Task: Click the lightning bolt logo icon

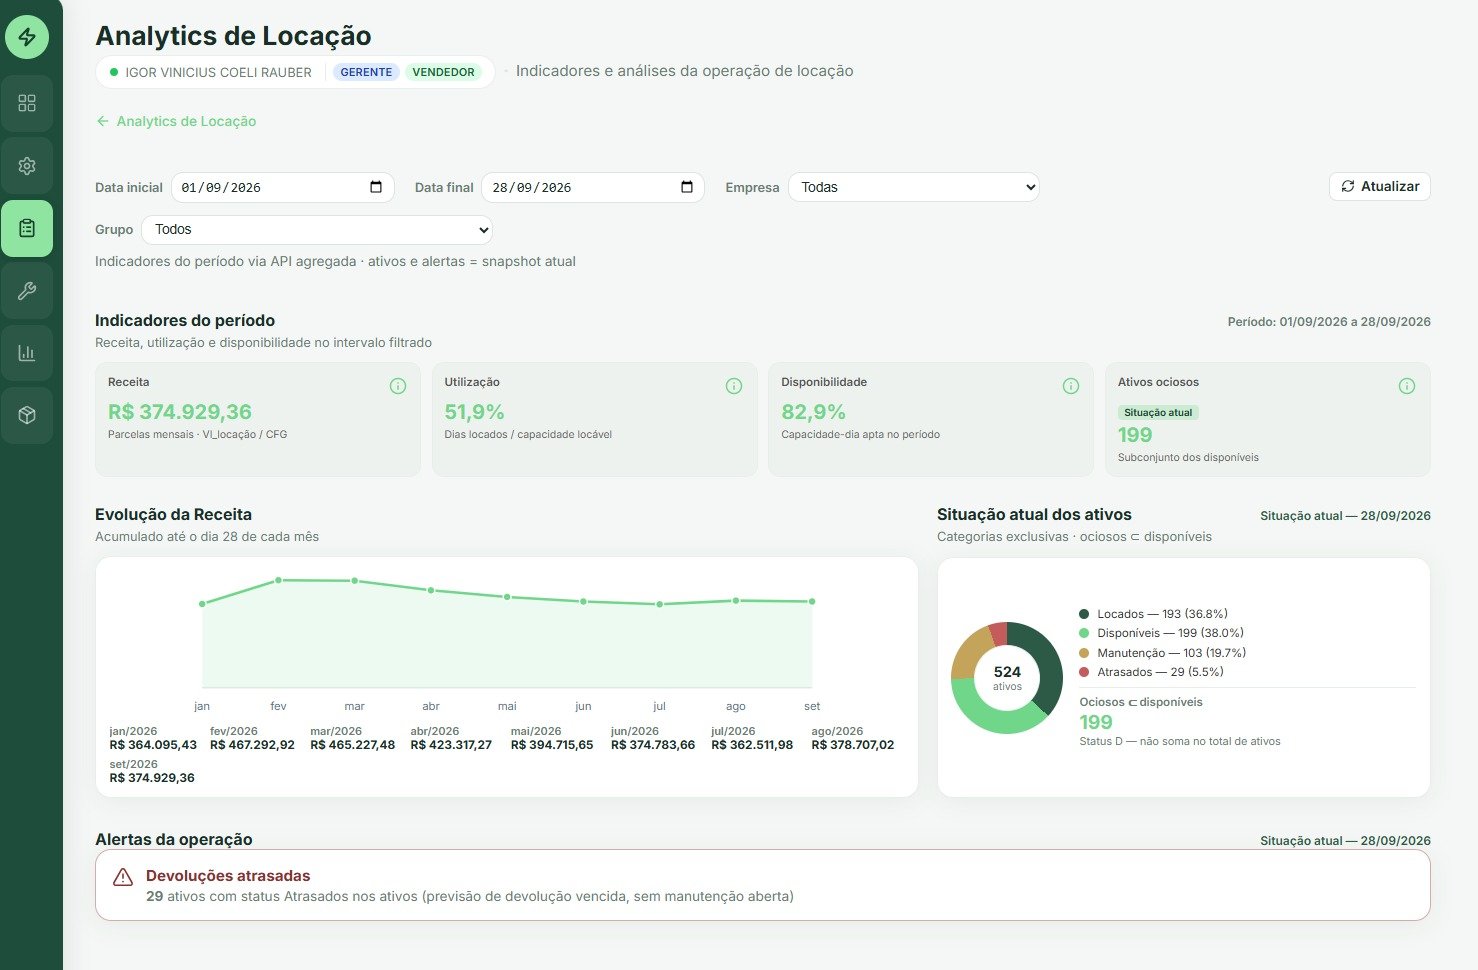Action: [27, 37]
